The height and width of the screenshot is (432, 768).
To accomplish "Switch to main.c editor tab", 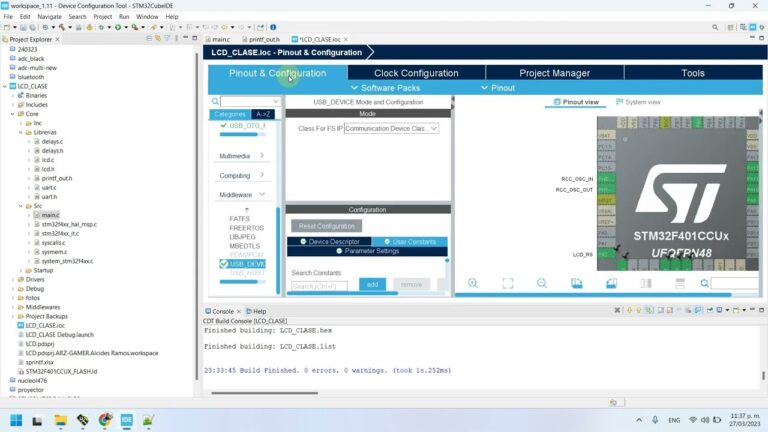I will pos(218,39).
